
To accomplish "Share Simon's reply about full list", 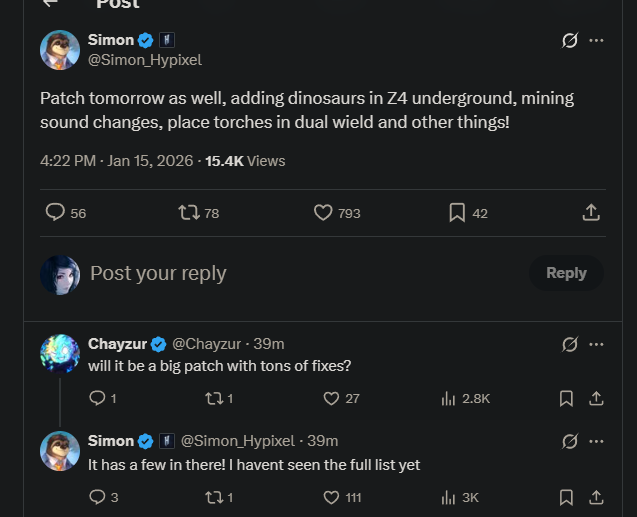I will pyautogui.click(x=596, y=497).
